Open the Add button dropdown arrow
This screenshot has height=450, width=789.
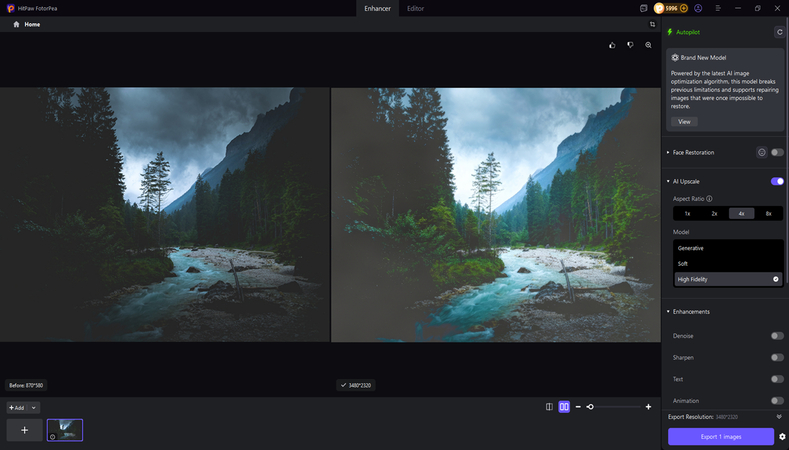(x=34, y=408)
